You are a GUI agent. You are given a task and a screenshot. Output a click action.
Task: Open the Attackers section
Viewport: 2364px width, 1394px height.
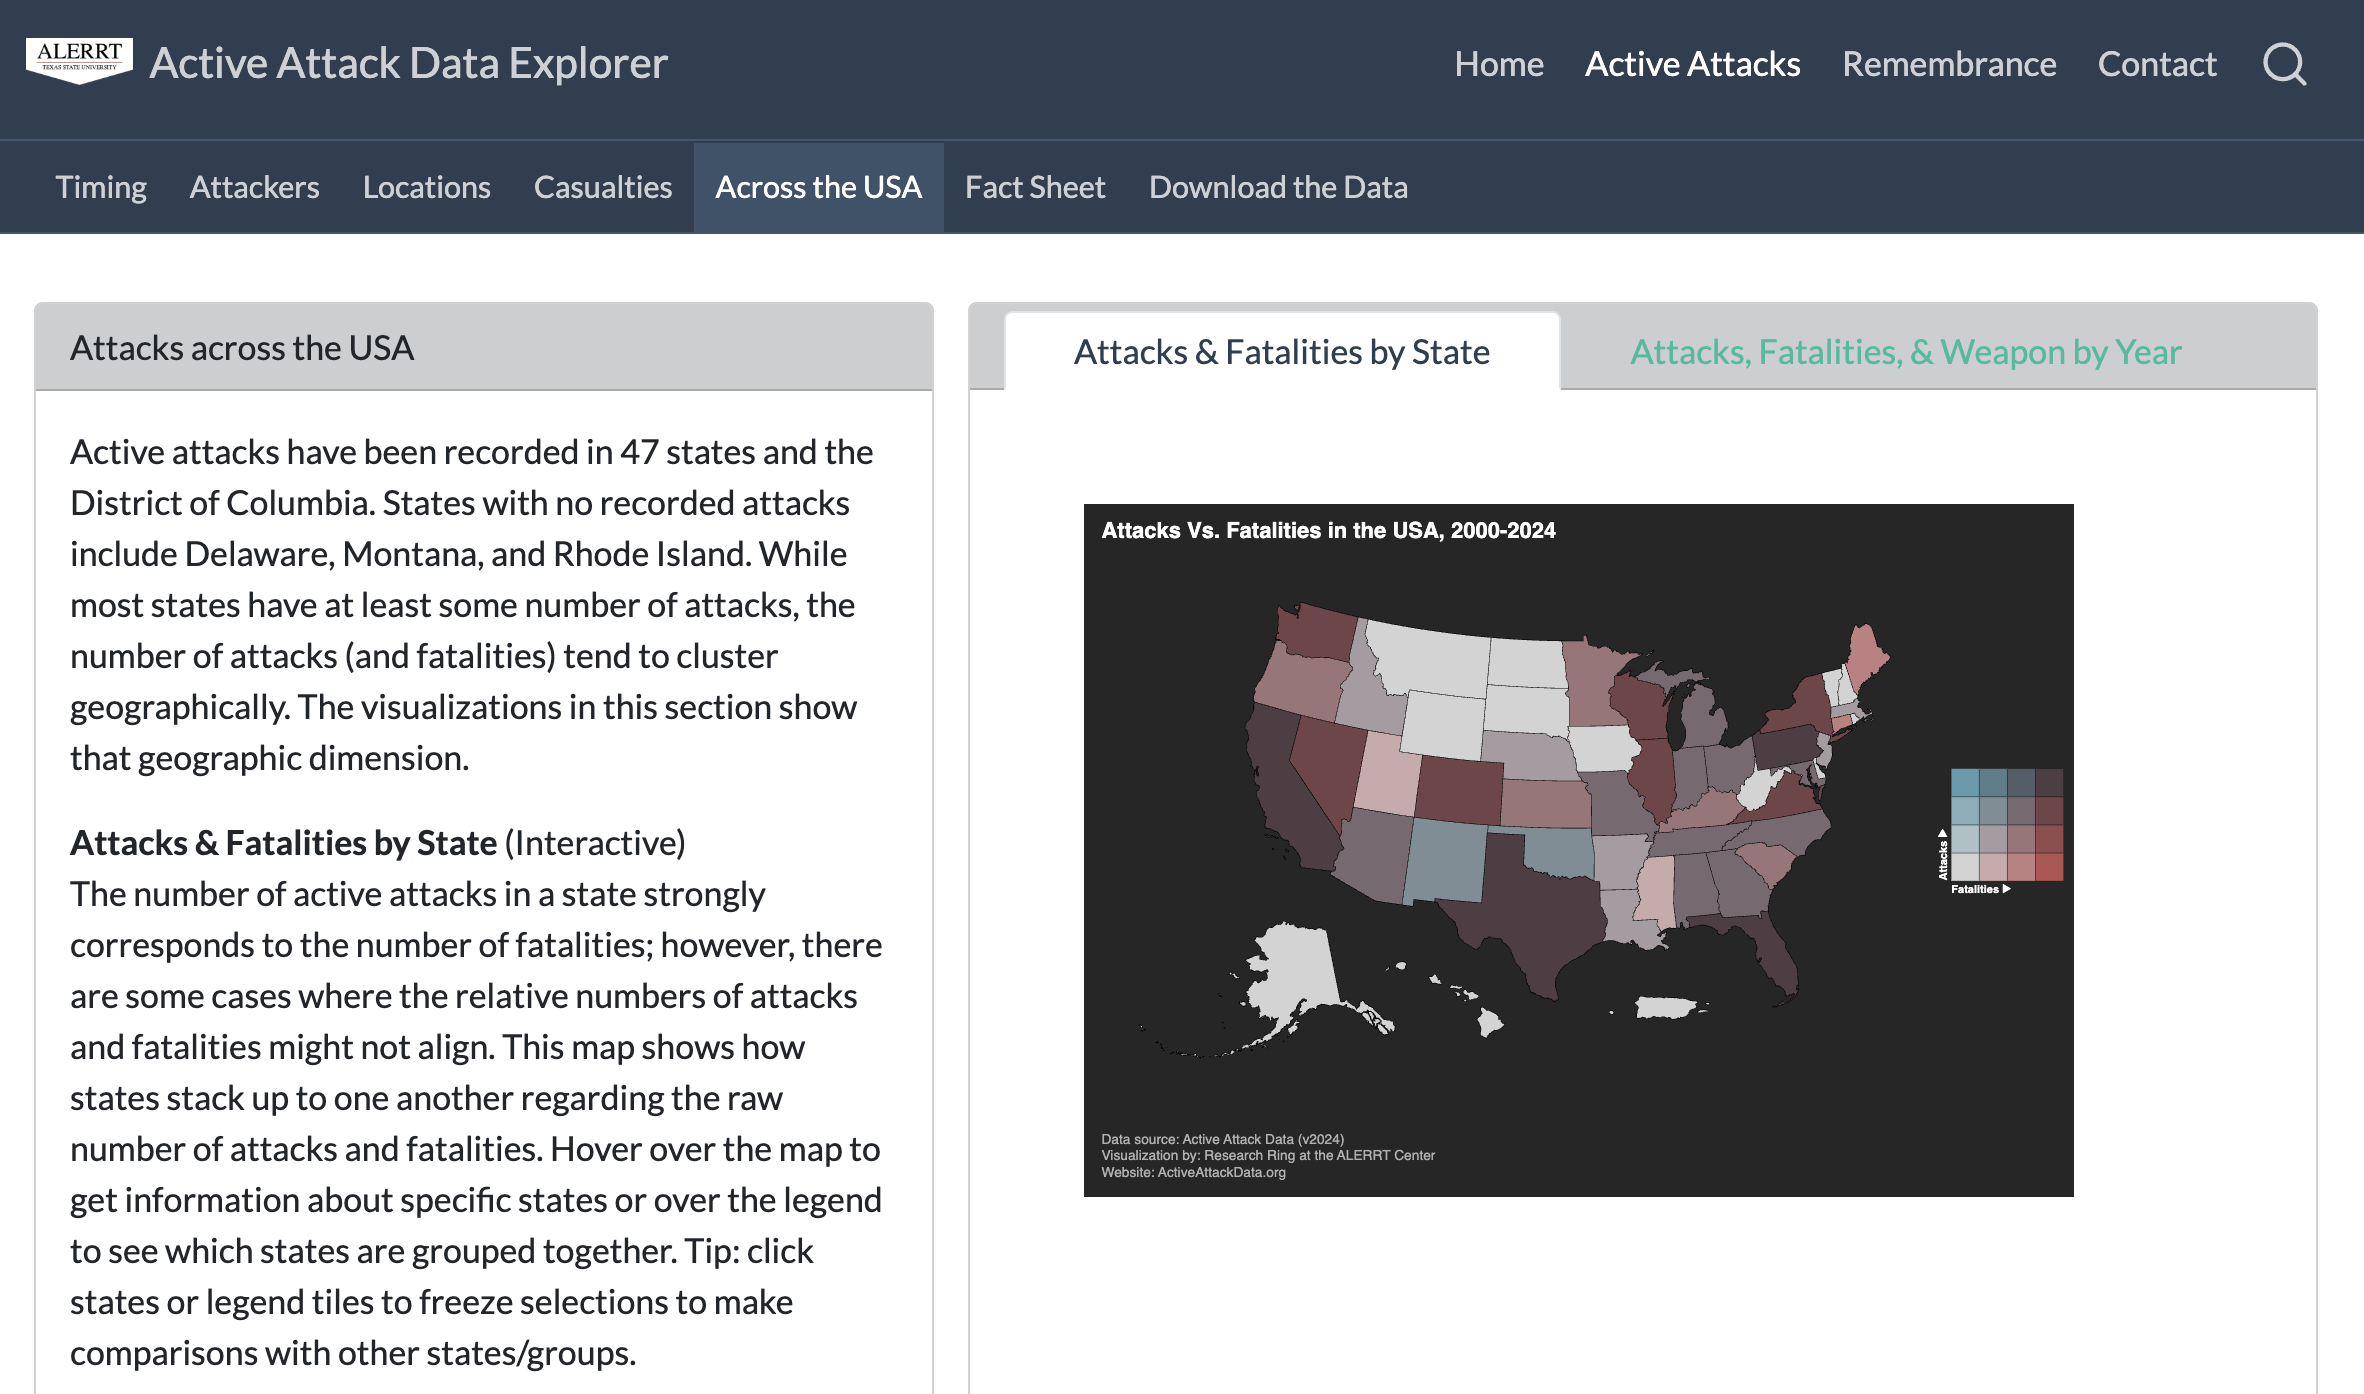click(x=254, y=187)
